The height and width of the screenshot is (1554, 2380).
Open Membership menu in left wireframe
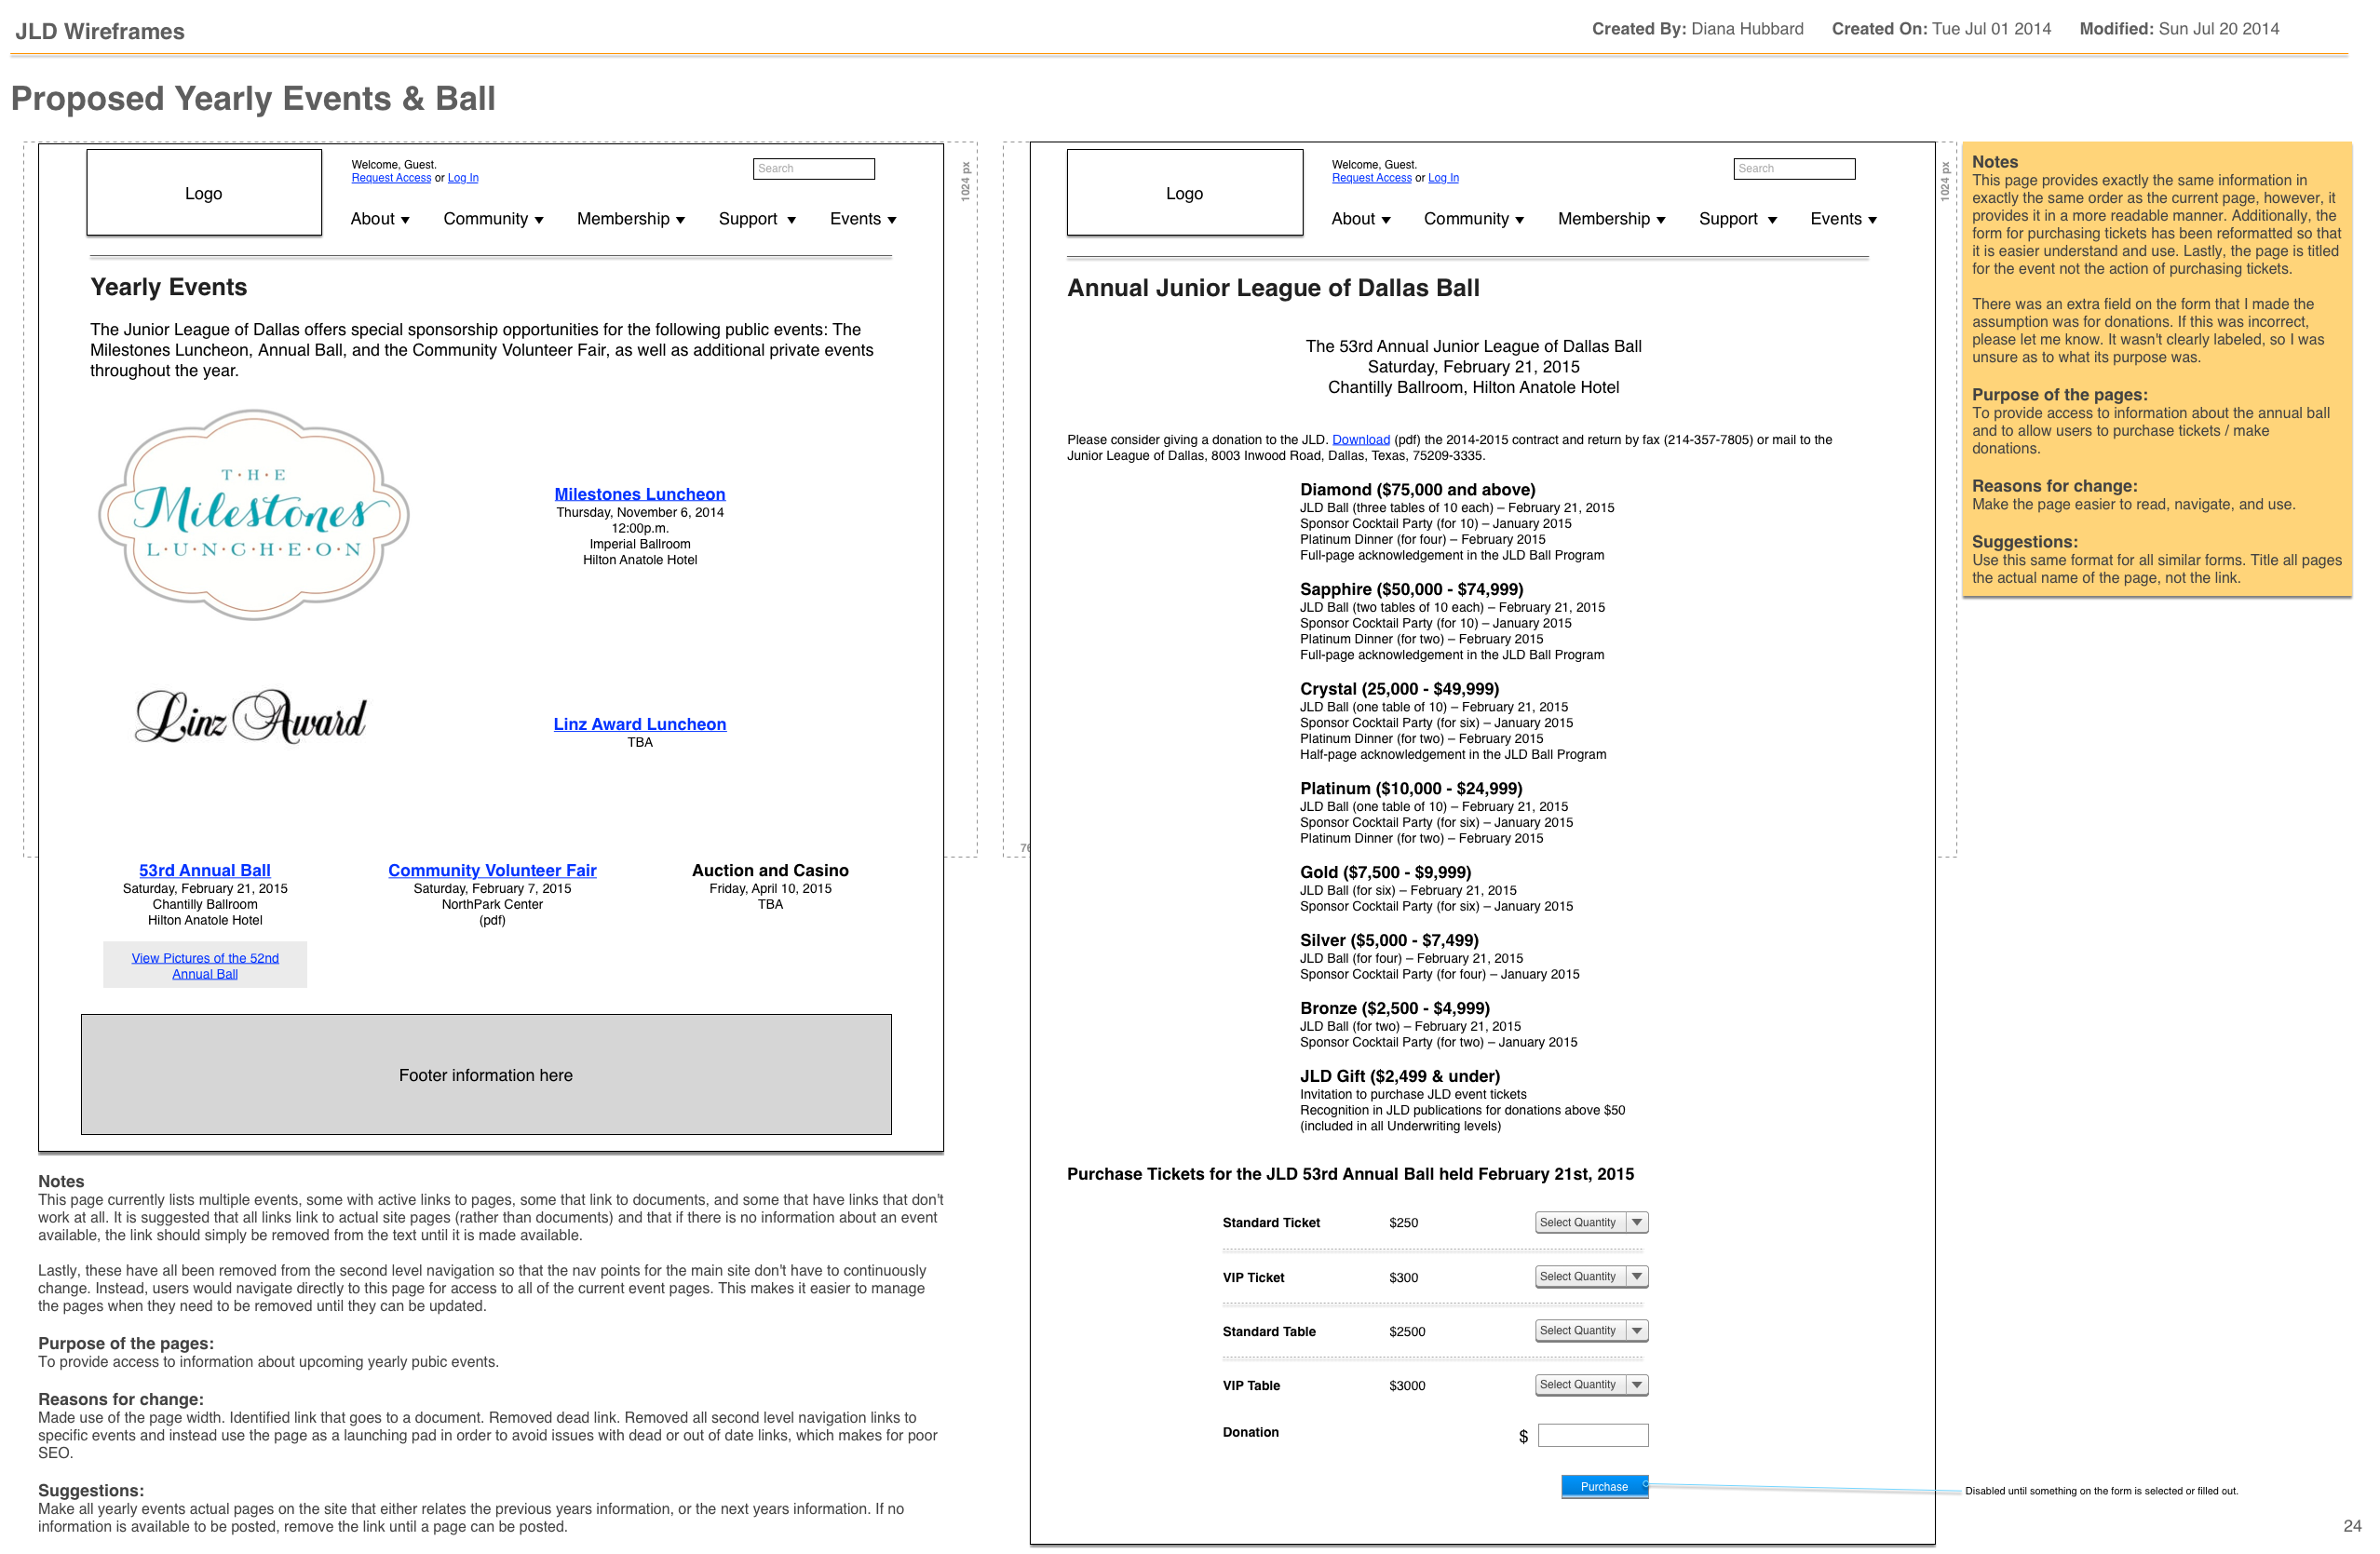pyautogui.click(x=631, y=219)
